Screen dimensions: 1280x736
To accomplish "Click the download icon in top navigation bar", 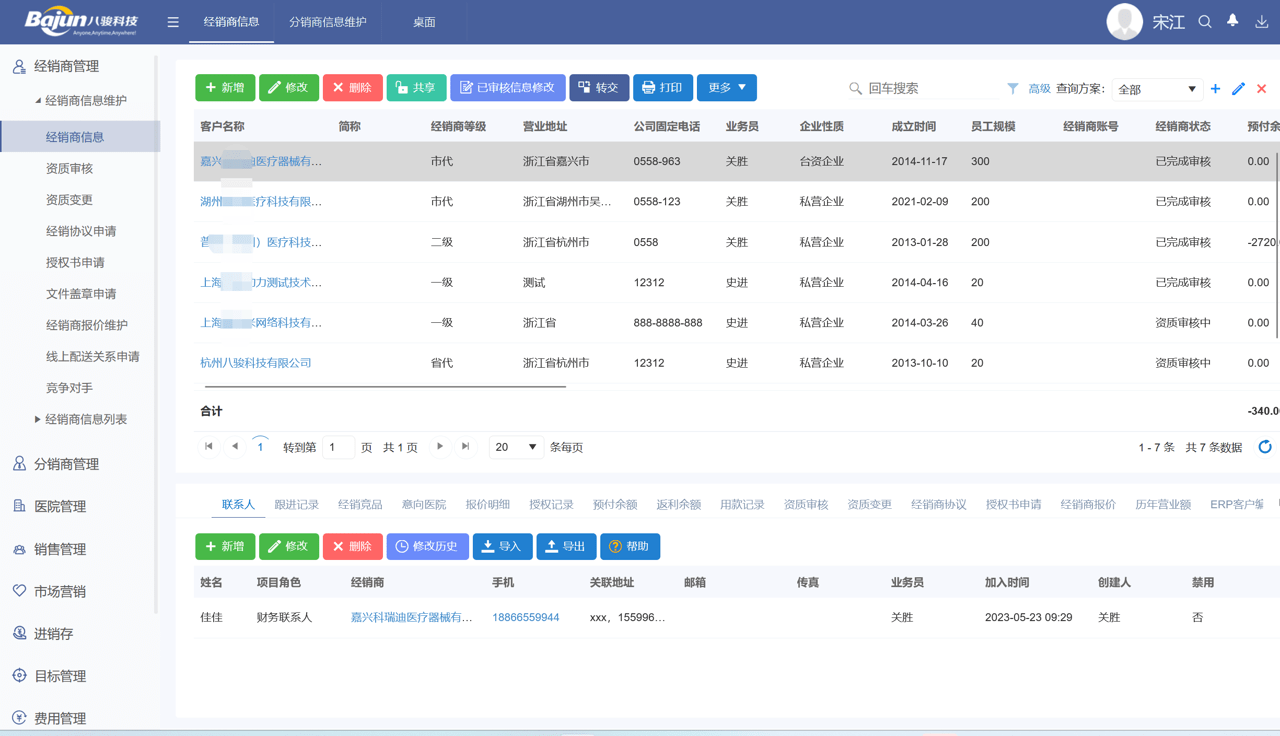I will click(1262, 20).
